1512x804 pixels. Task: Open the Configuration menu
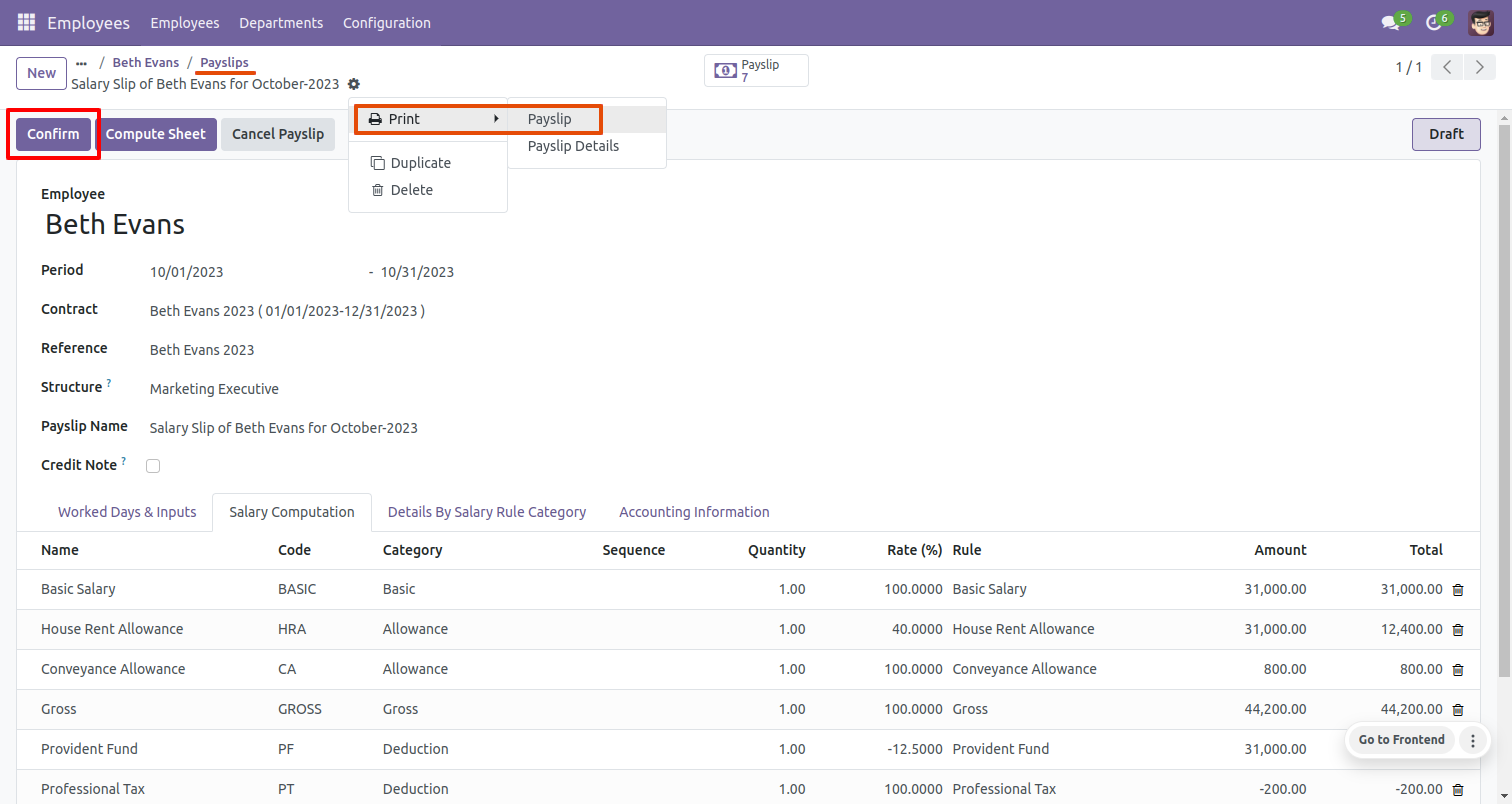point(387,22)
